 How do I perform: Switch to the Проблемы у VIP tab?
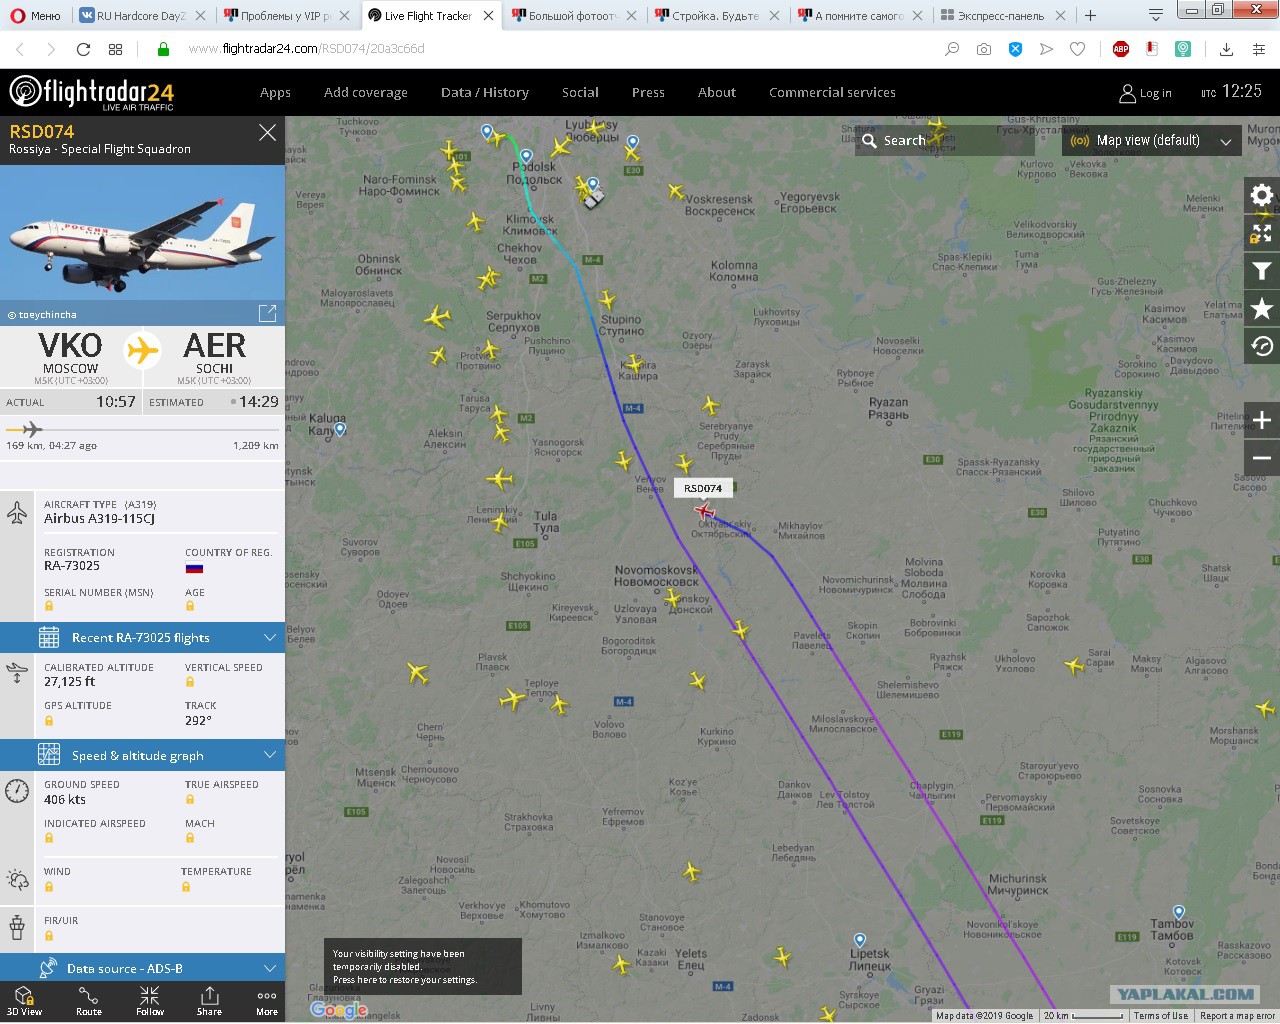(286, 16)
